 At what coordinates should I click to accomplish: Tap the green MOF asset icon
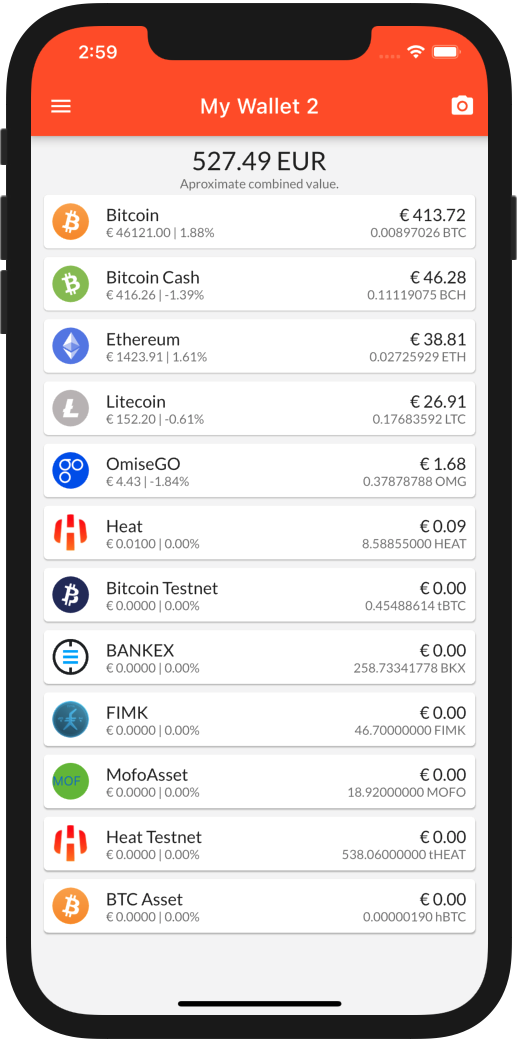[70, 781]
